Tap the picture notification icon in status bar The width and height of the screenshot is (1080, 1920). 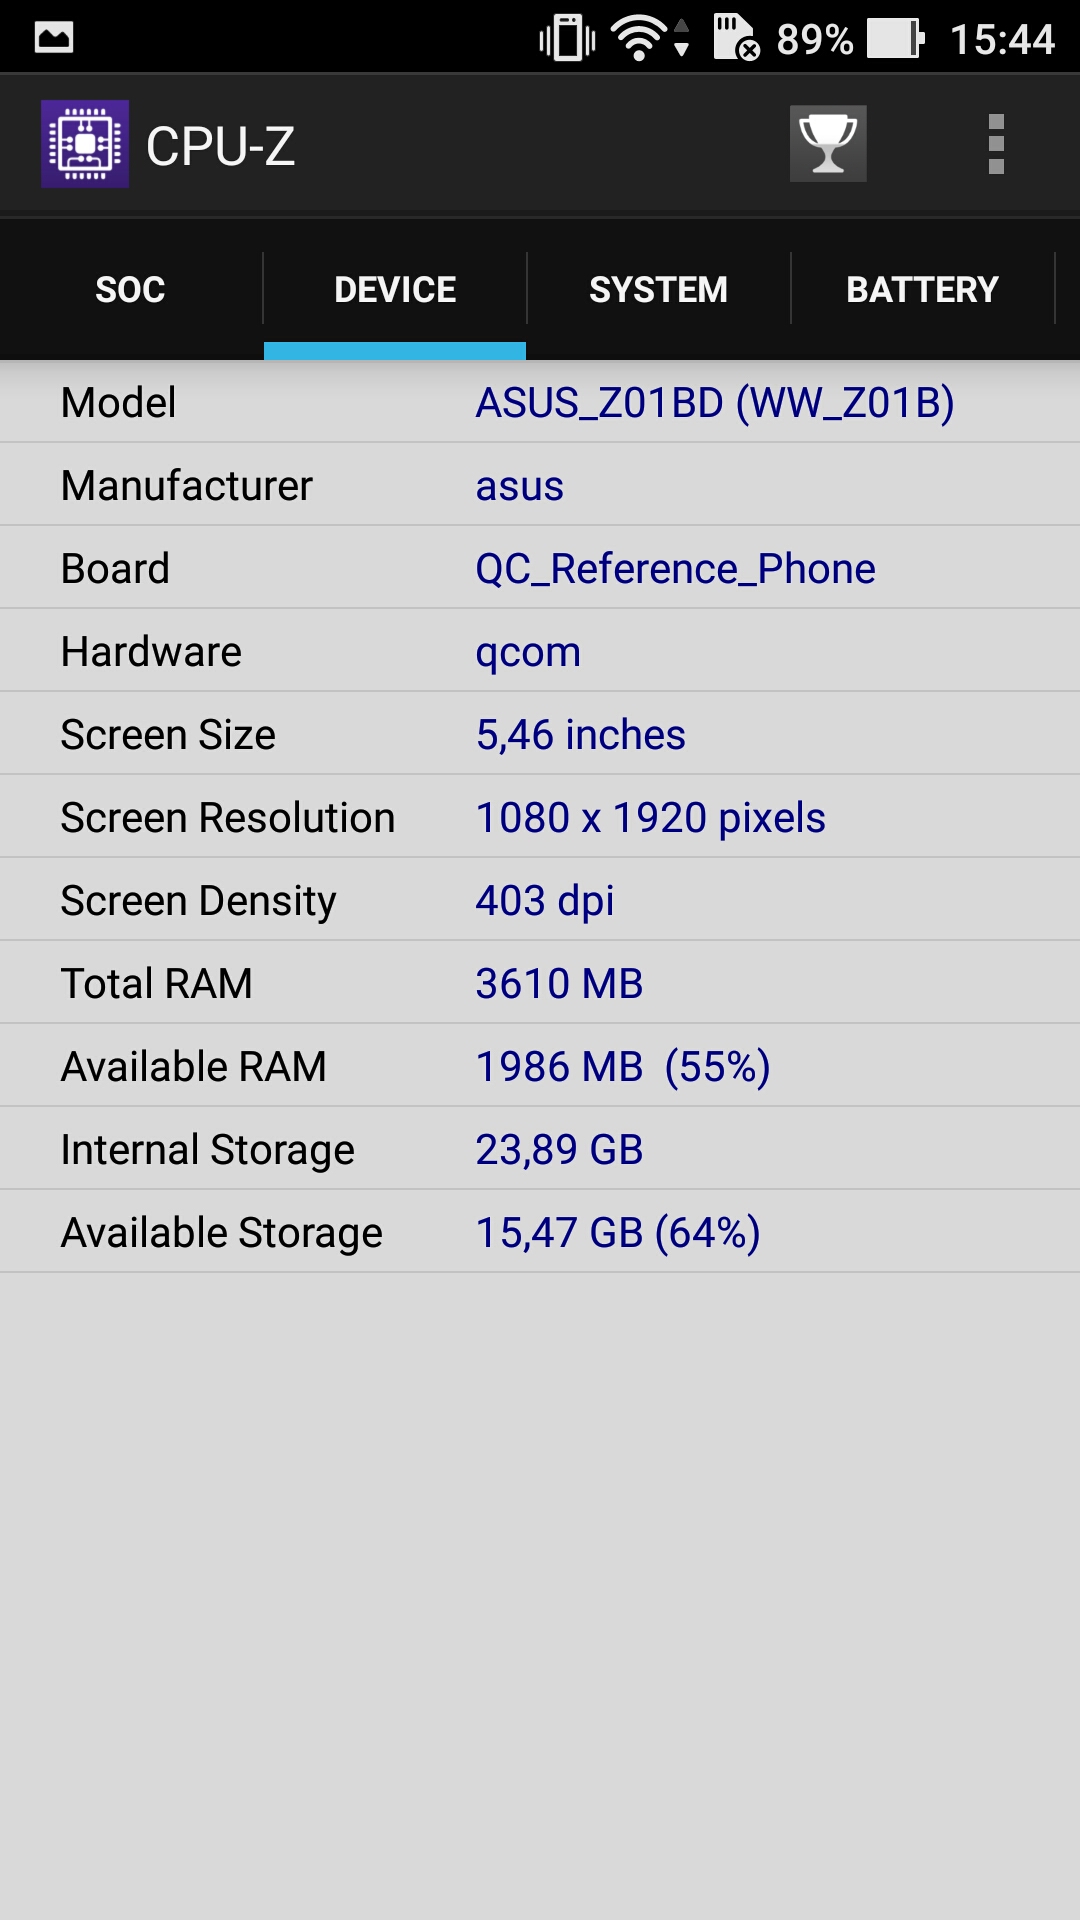[54, 38]
